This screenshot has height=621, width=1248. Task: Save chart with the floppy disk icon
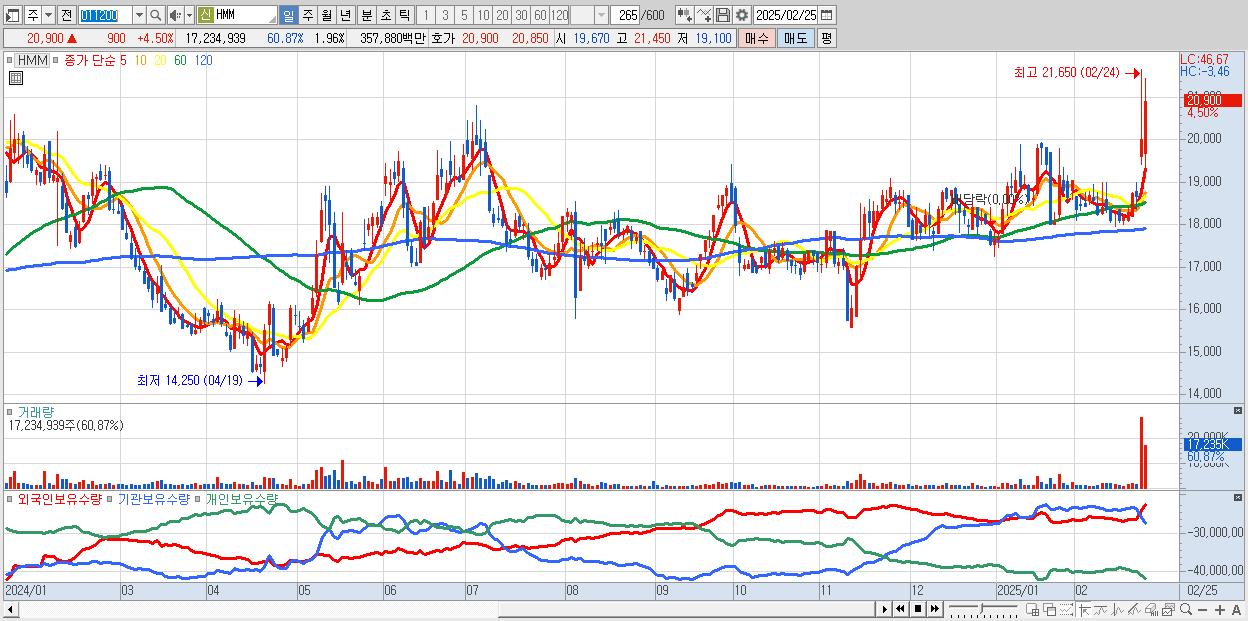(x=723, y=15)
